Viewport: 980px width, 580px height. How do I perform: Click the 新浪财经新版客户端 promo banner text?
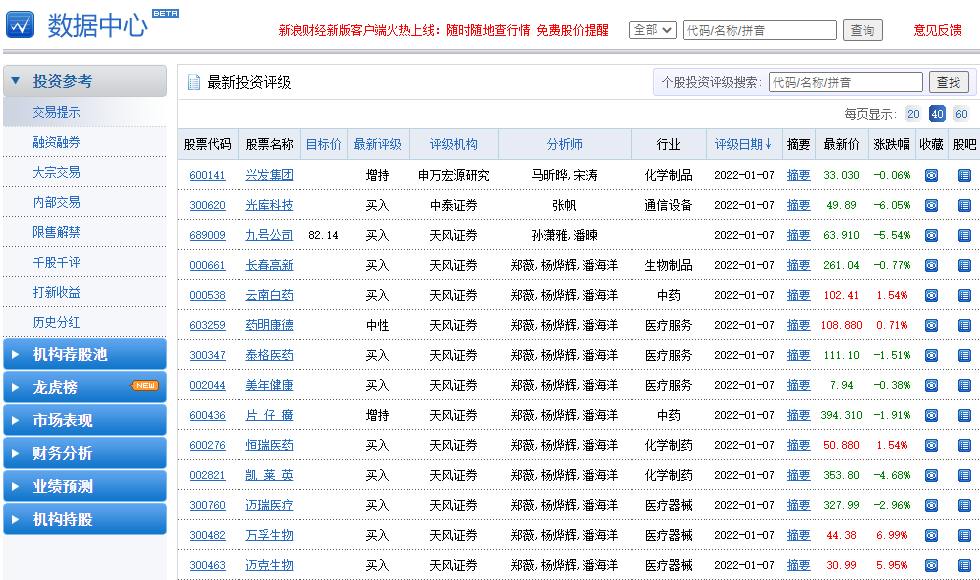(x=444, y=30)
